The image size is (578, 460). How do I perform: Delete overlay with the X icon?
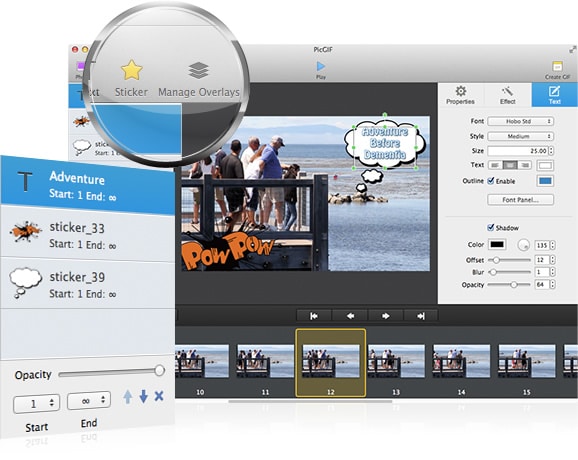pyautogui.click(x=159, y=396)
